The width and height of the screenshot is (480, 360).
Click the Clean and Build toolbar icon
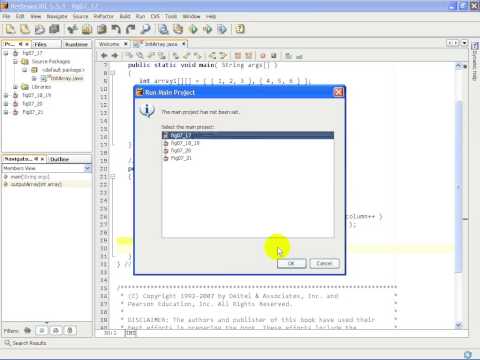click(178, 29)
